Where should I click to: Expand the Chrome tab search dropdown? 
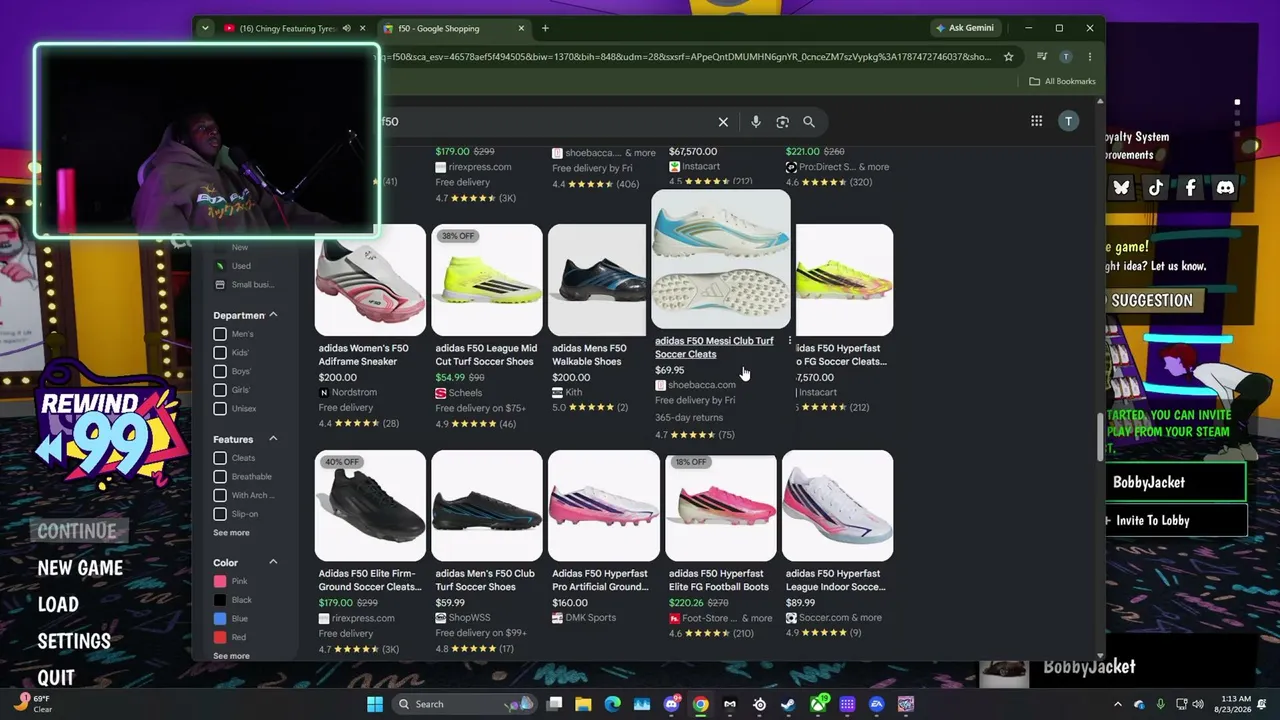(x=205, y=28)
